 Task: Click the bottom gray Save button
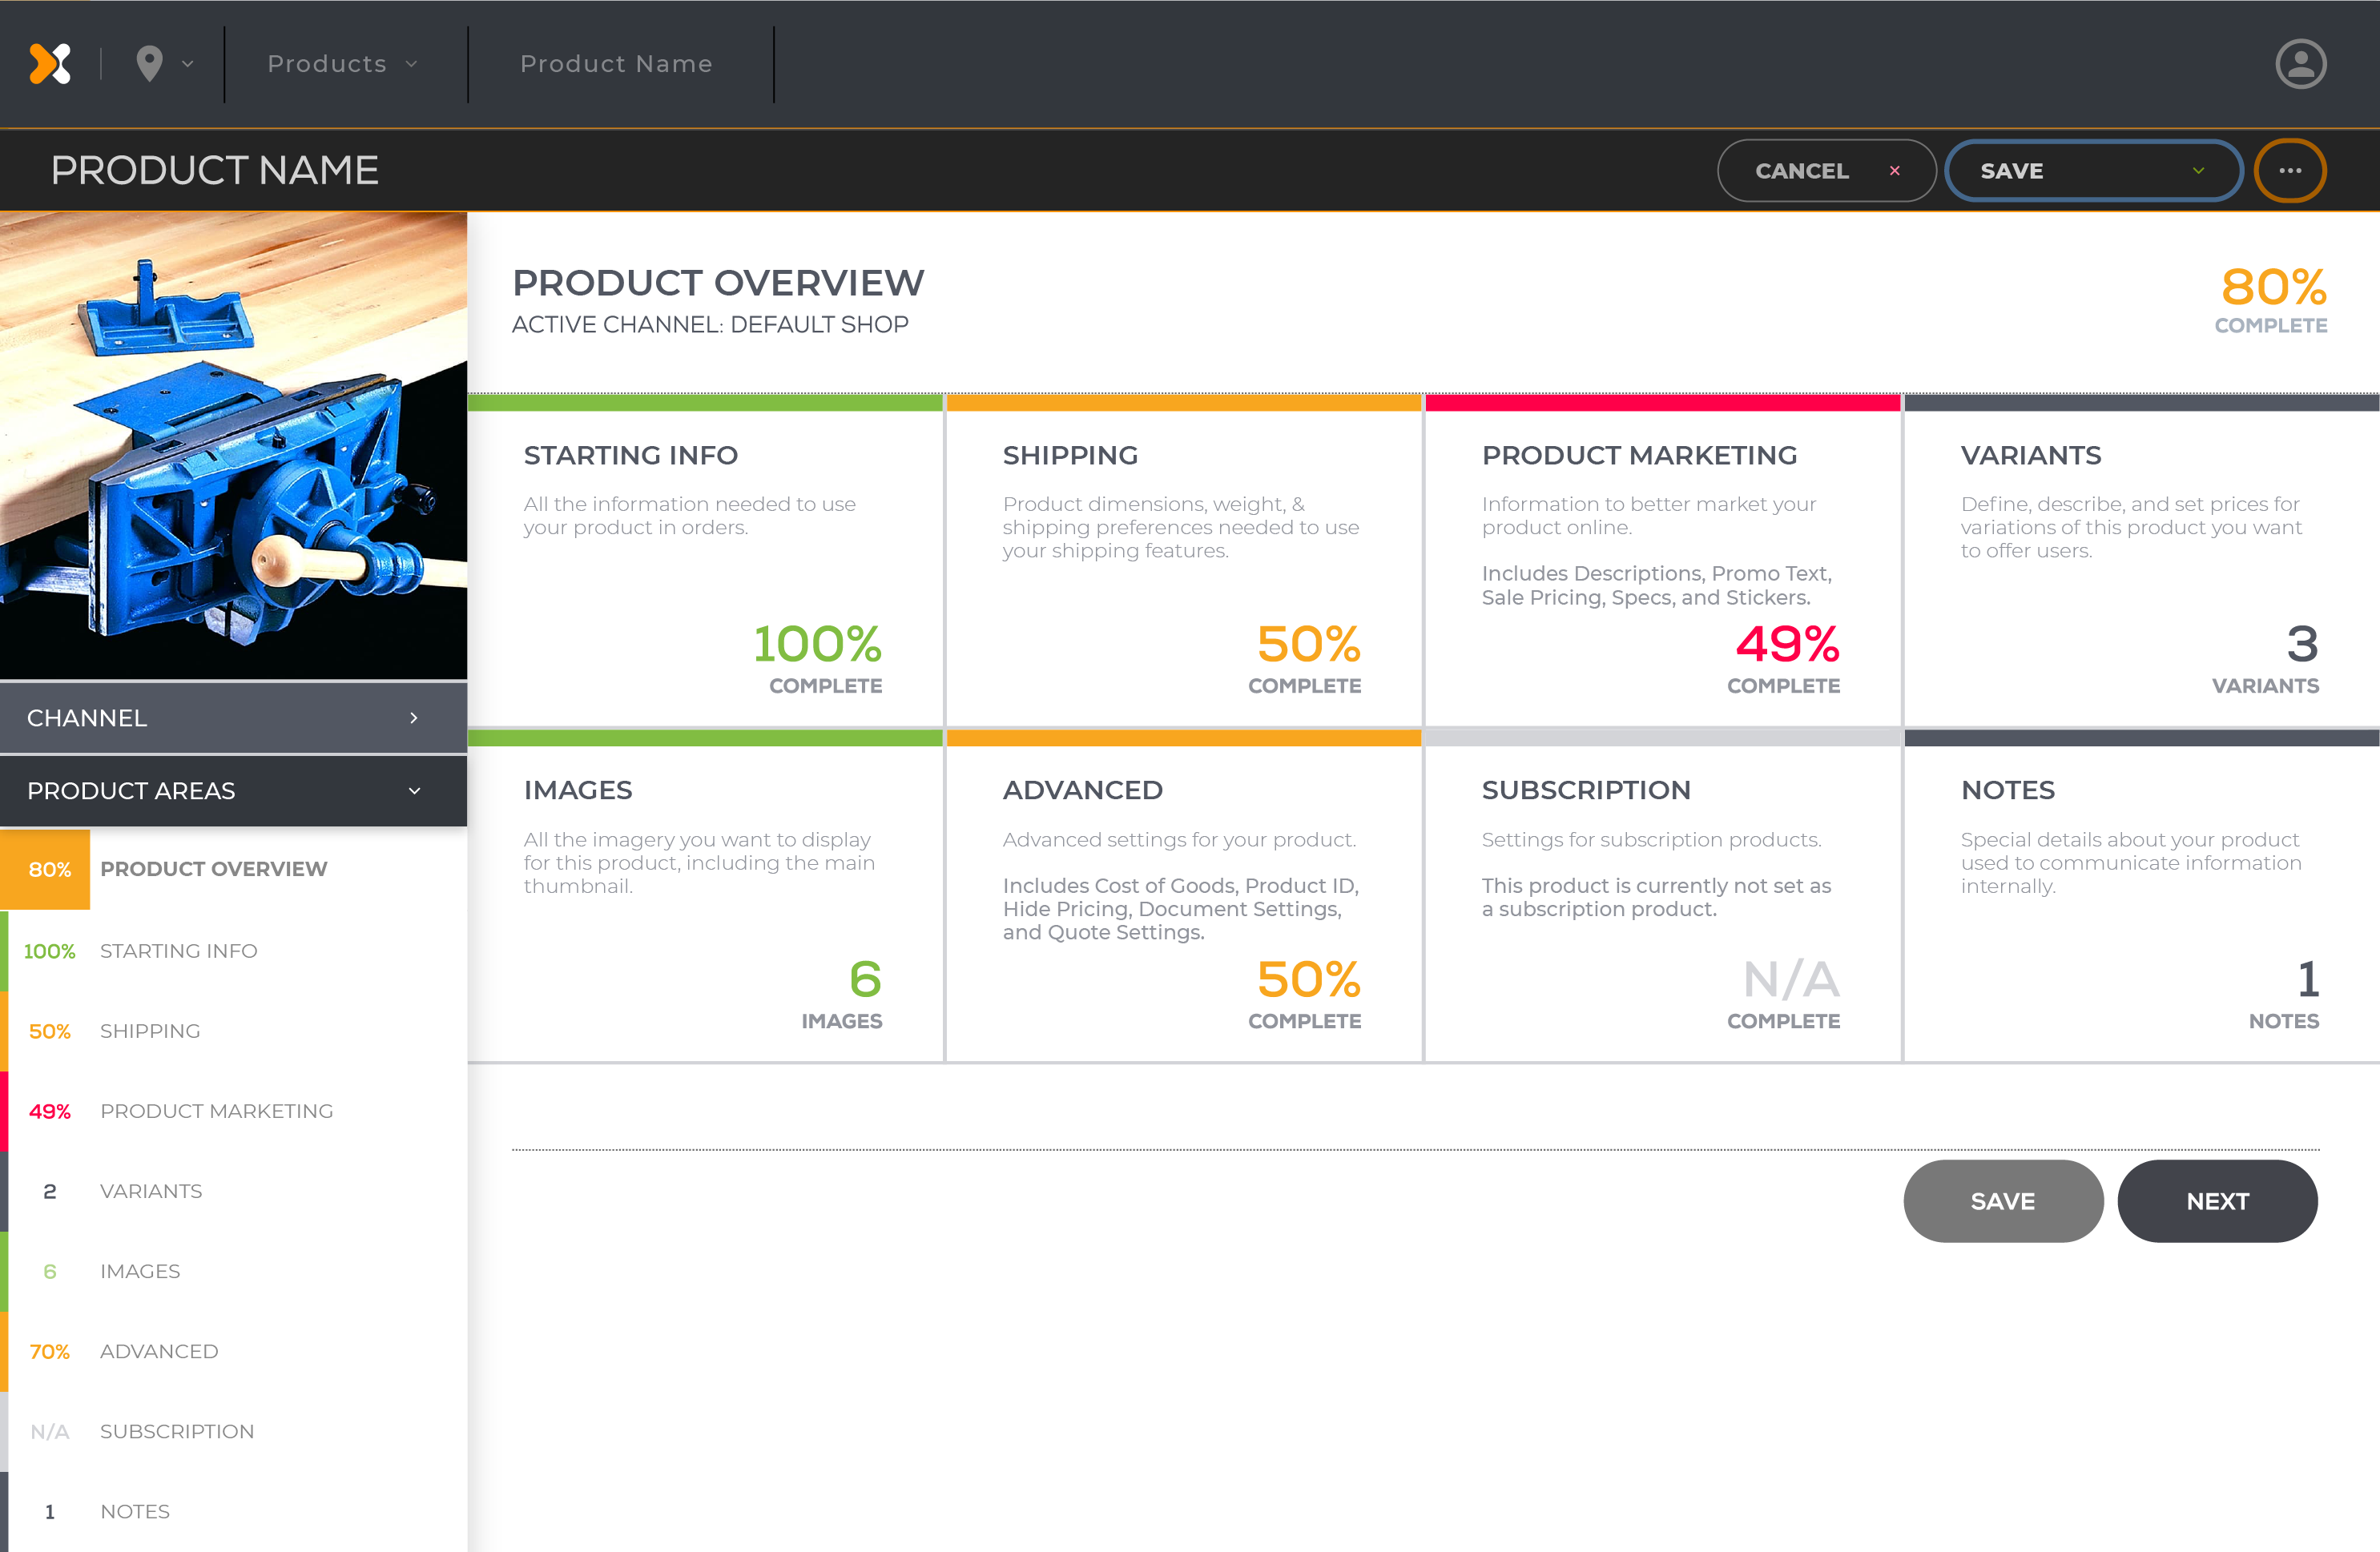tap(2002, 1201)
